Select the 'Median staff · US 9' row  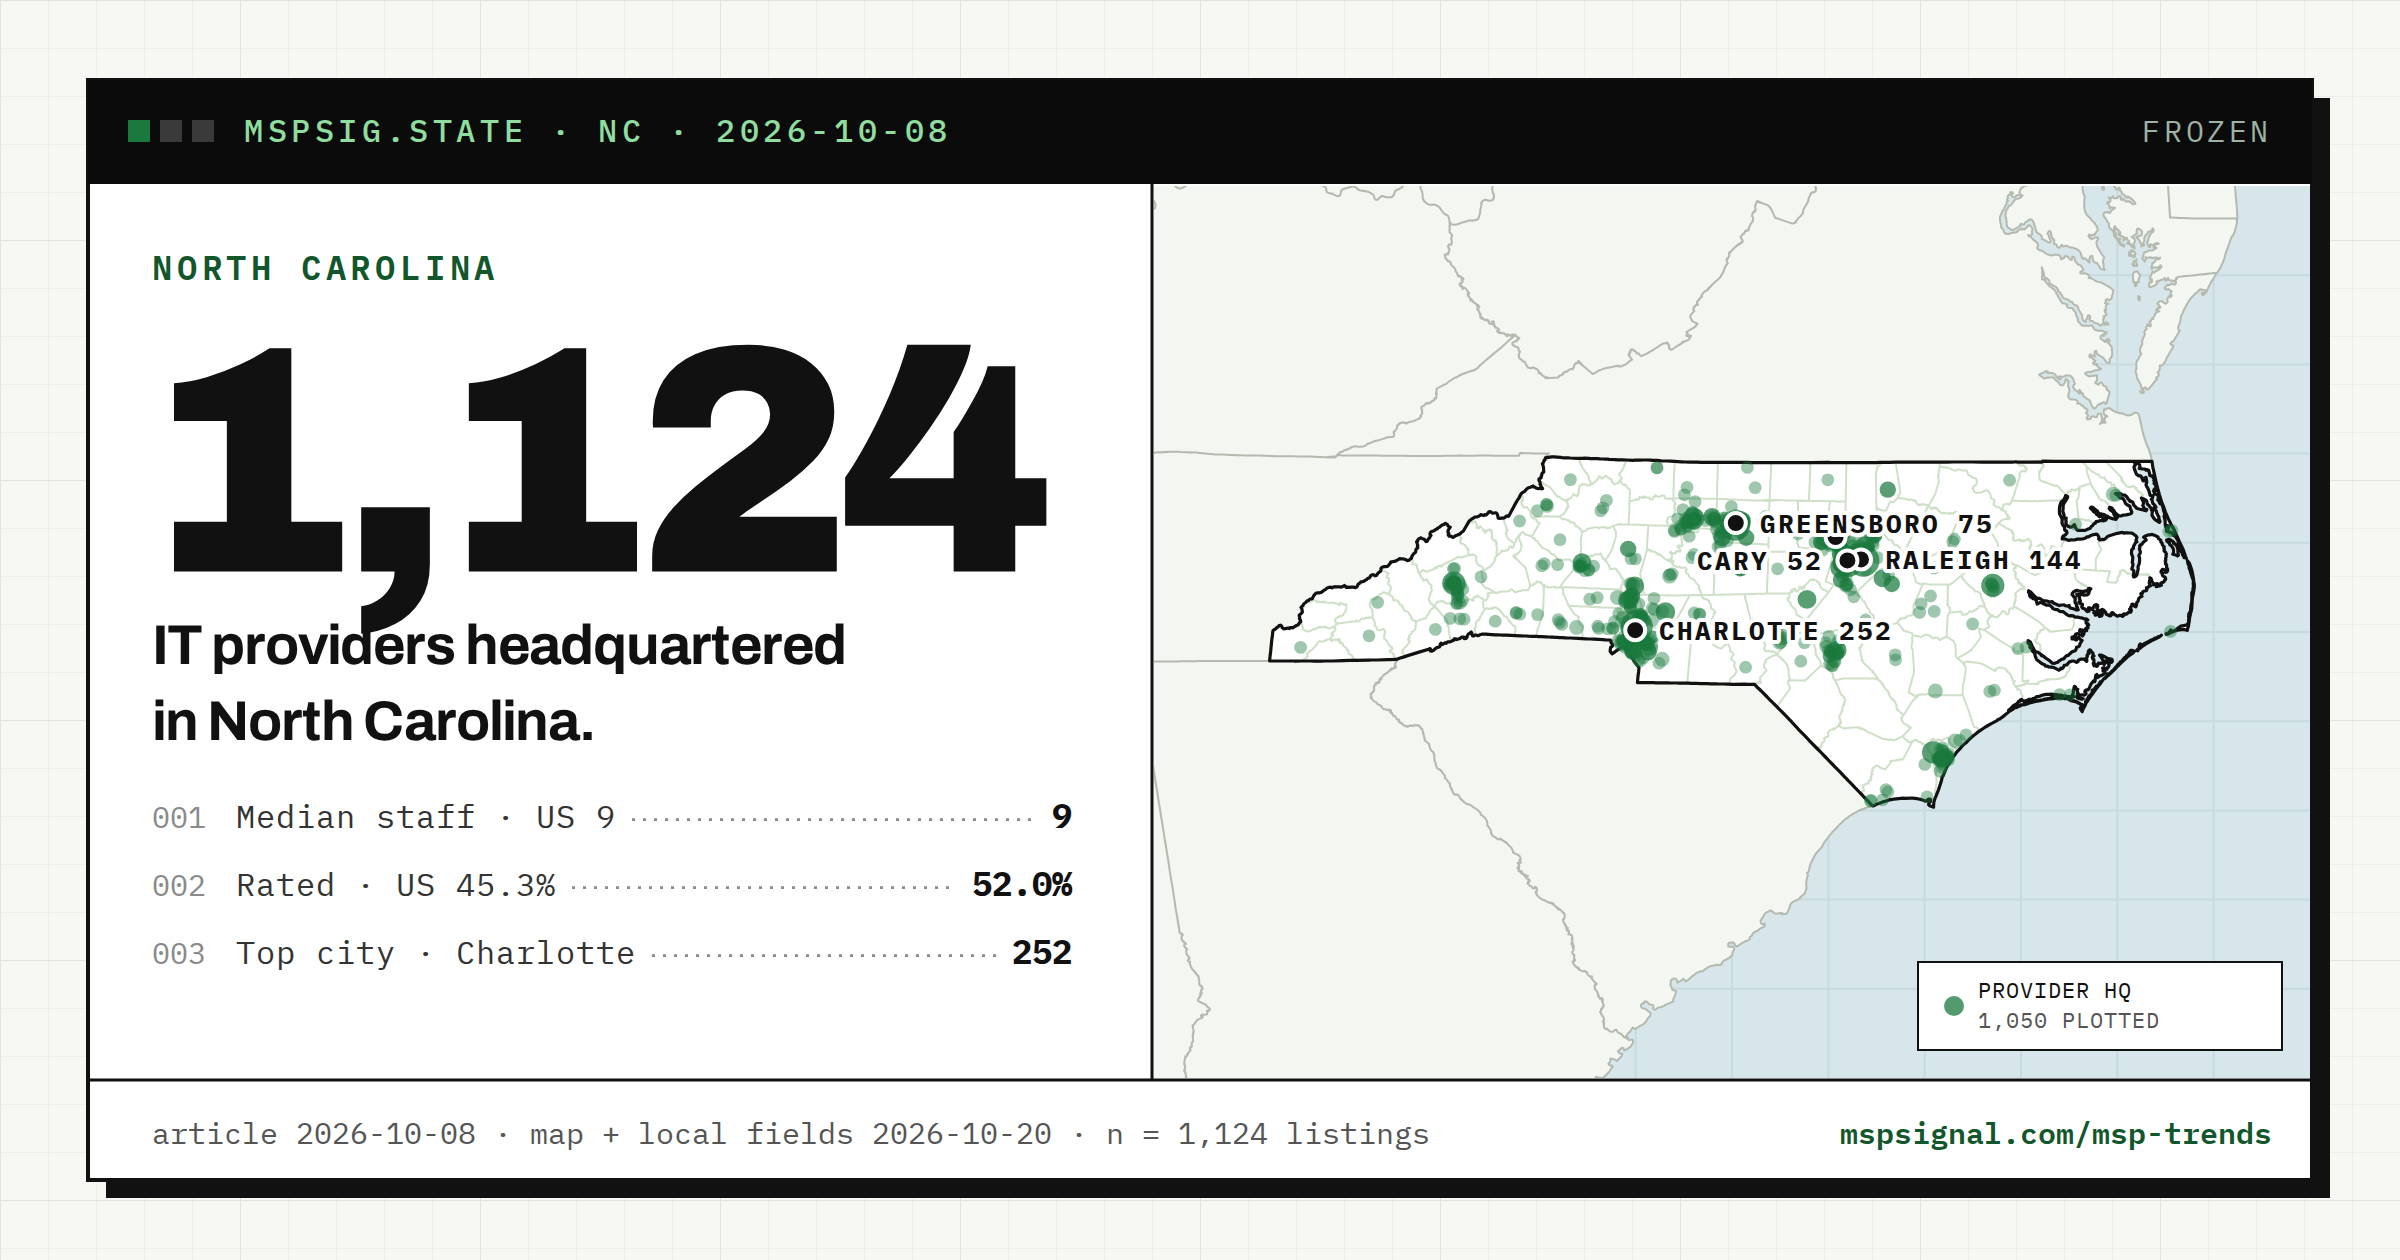tap(612, 817)
